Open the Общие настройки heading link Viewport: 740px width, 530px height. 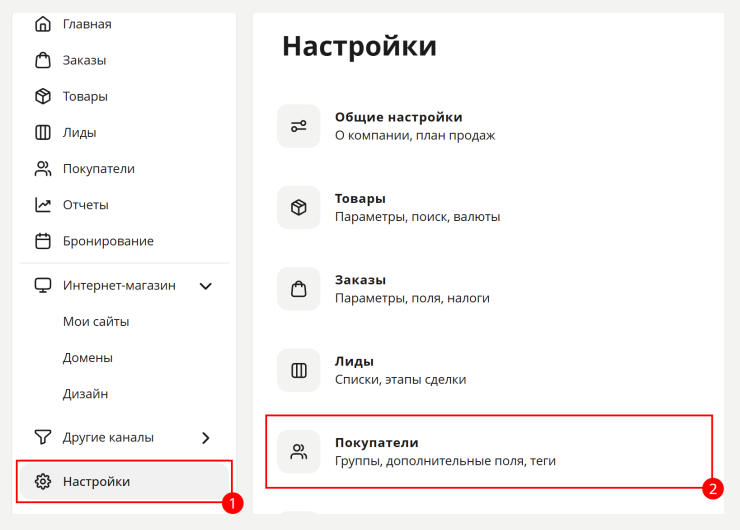[x=399, y=117]
